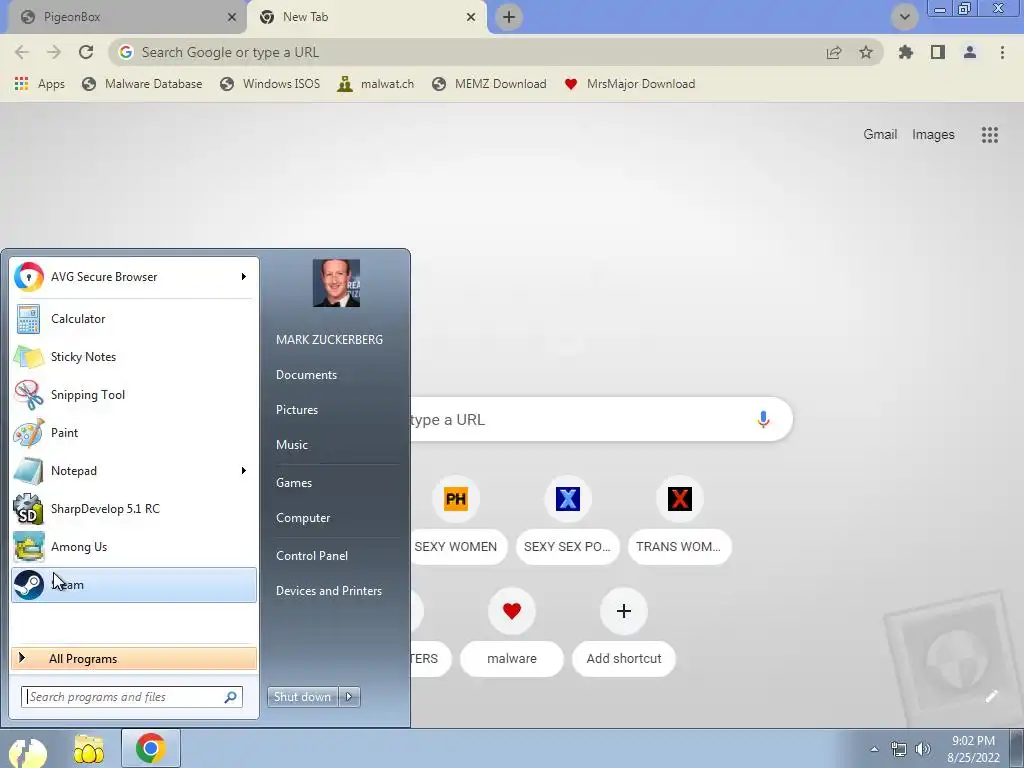Open Gmail link on New Tab page

880,135
